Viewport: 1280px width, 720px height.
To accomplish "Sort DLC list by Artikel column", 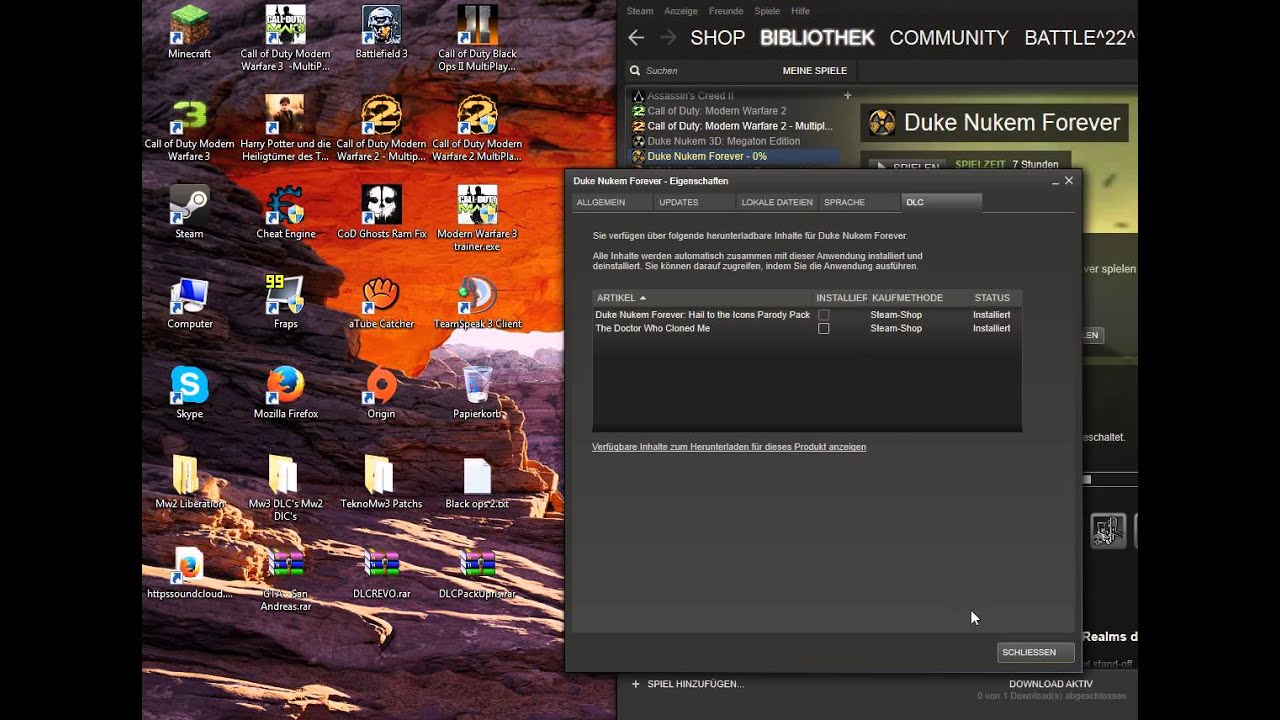I will pos(702,298).
